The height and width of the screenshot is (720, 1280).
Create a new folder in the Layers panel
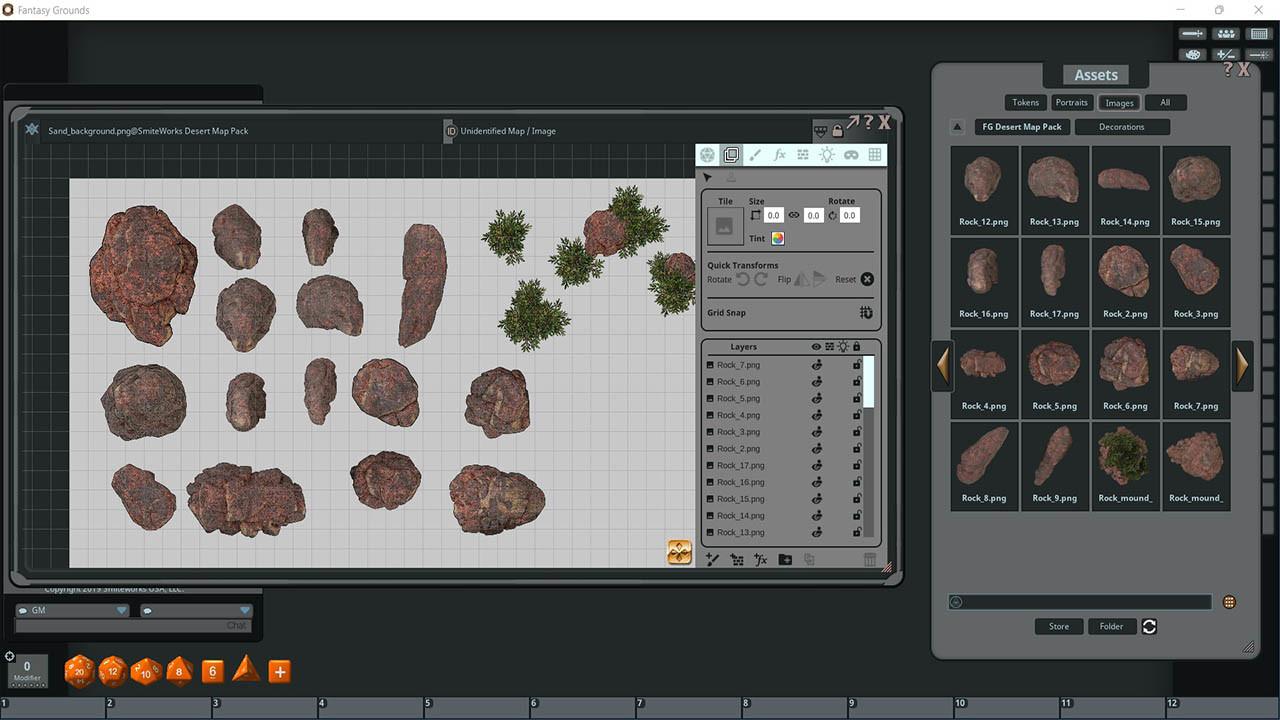(785, 559)
